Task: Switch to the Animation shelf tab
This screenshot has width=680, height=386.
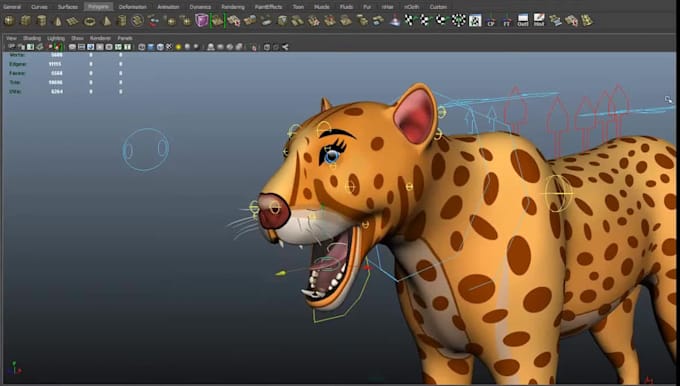Action: coord(168,7)
